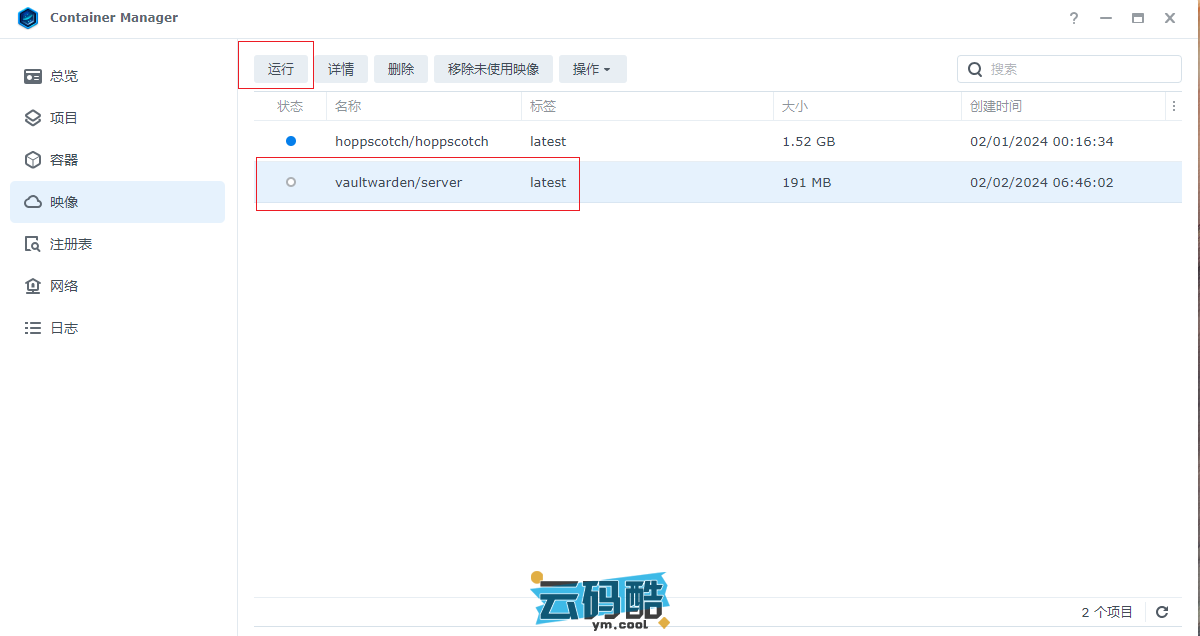
Task: Expand the 操作 dropdown button
Action: click(x=592, y=69)
